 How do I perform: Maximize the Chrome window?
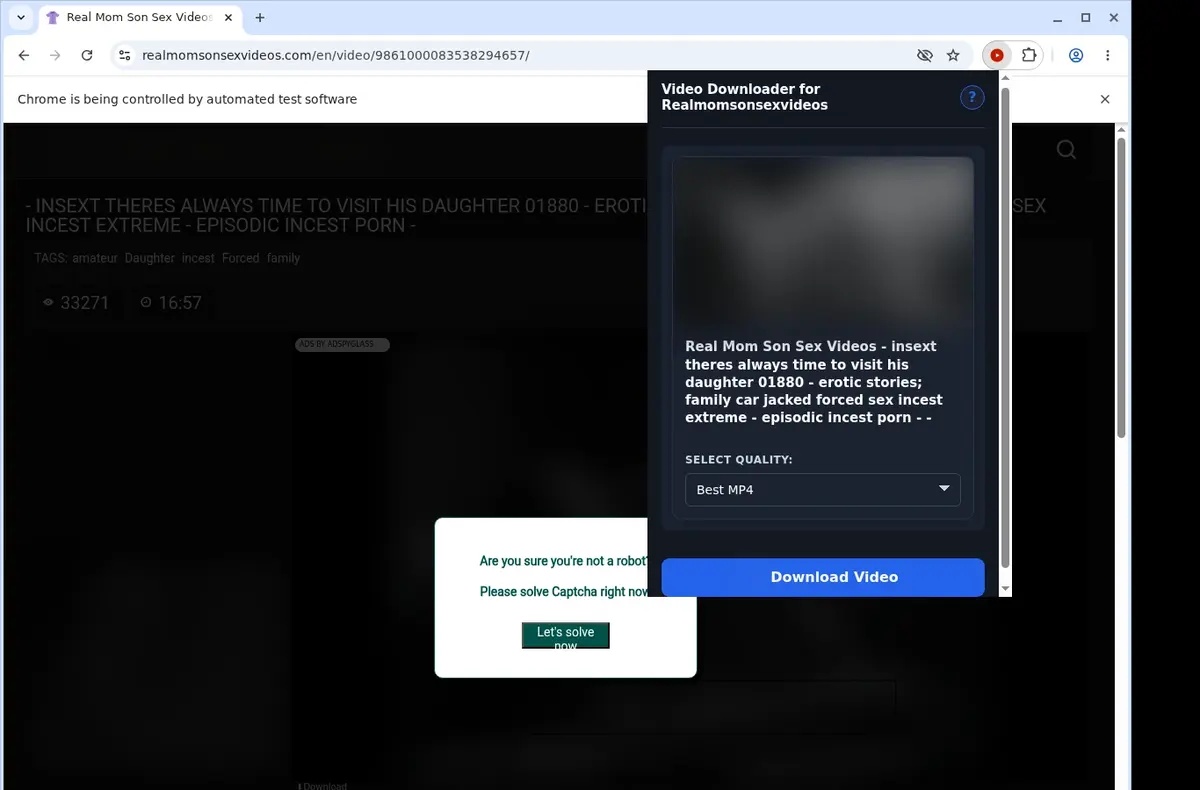(1086, 18)
